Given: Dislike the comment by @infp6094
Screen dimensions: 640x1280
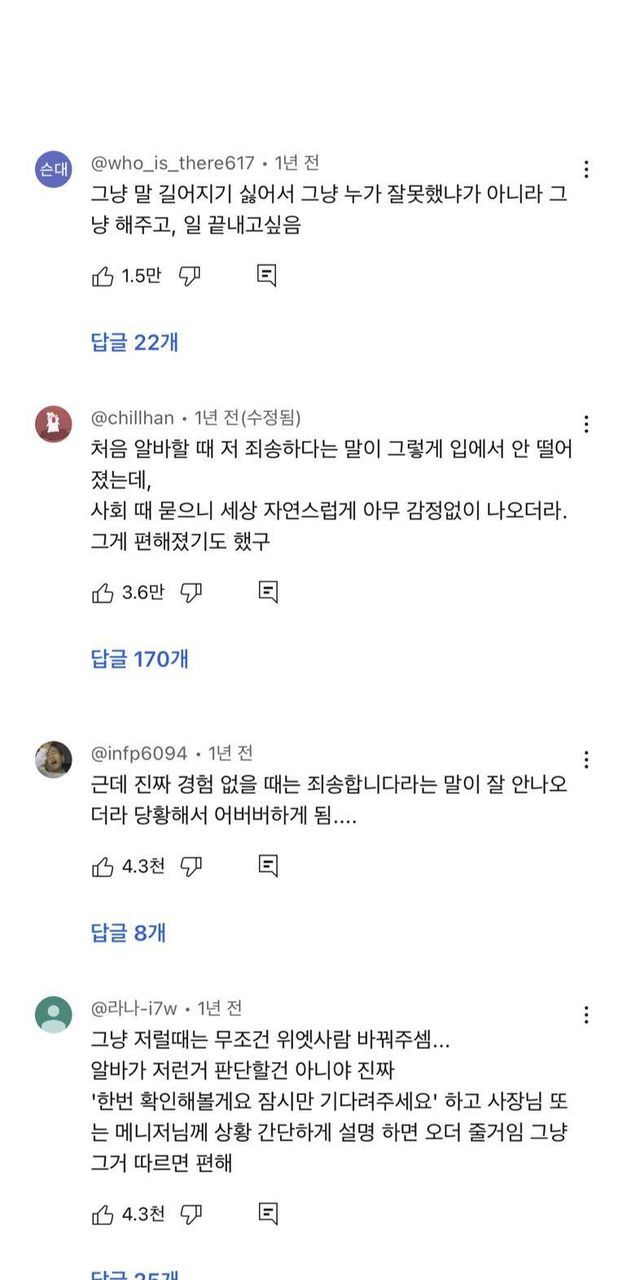Looking at the screenshot, I should coord(191,867).
